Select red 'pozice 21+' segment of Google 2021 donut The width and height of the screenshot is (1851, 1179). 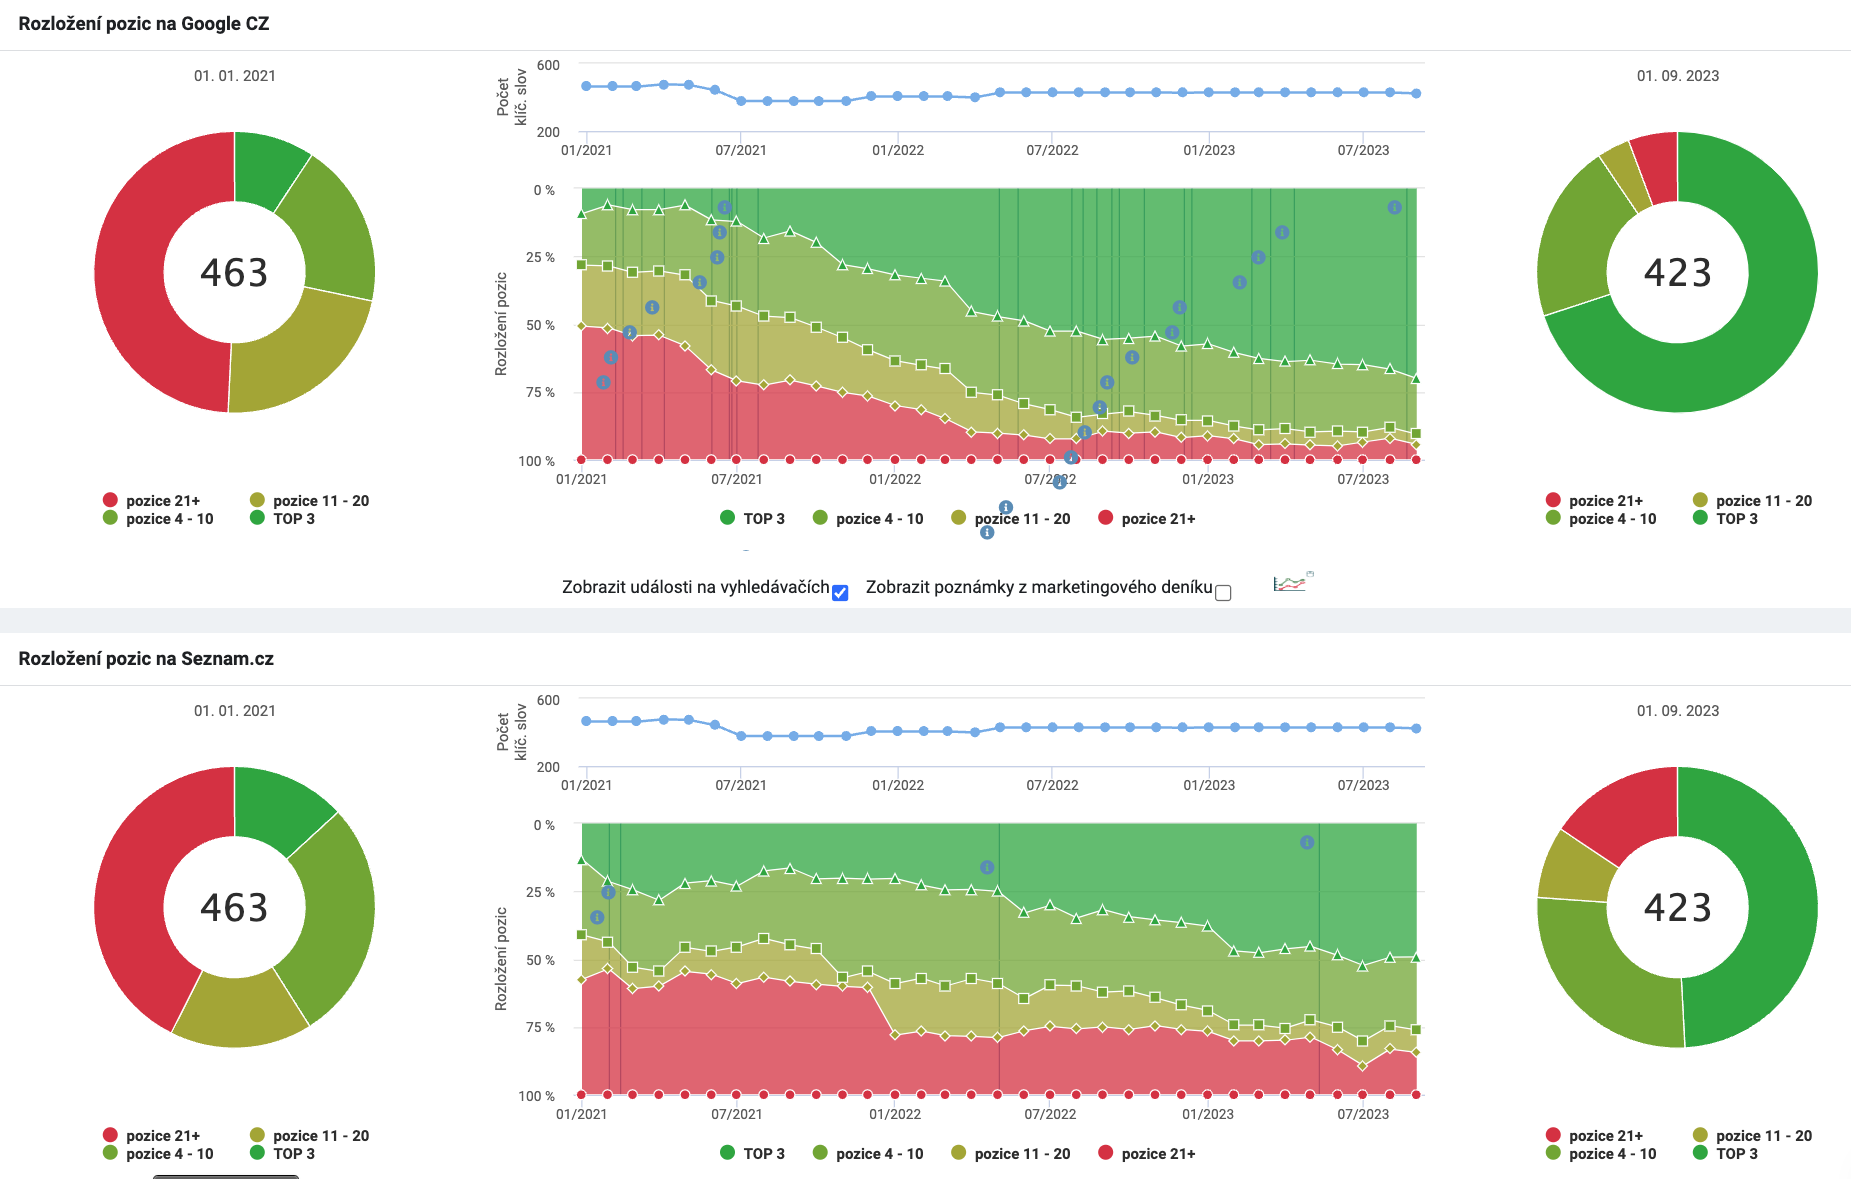tap(130, 272)
